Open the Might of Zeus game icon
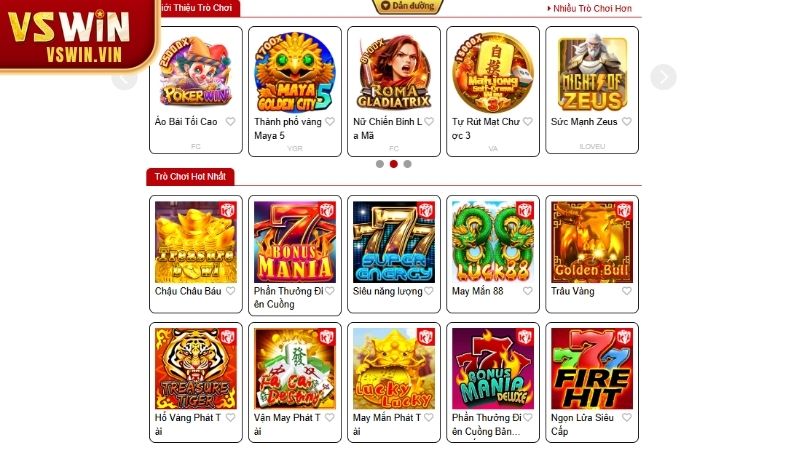The height and width of the screenshot is (450, 800). (x=592, y=72)
